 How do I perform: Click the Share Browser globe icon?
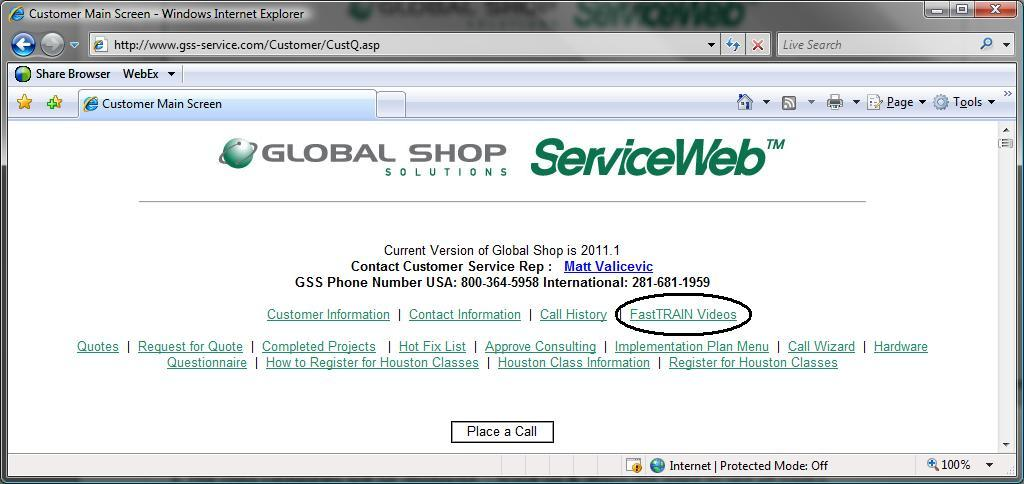23,74
